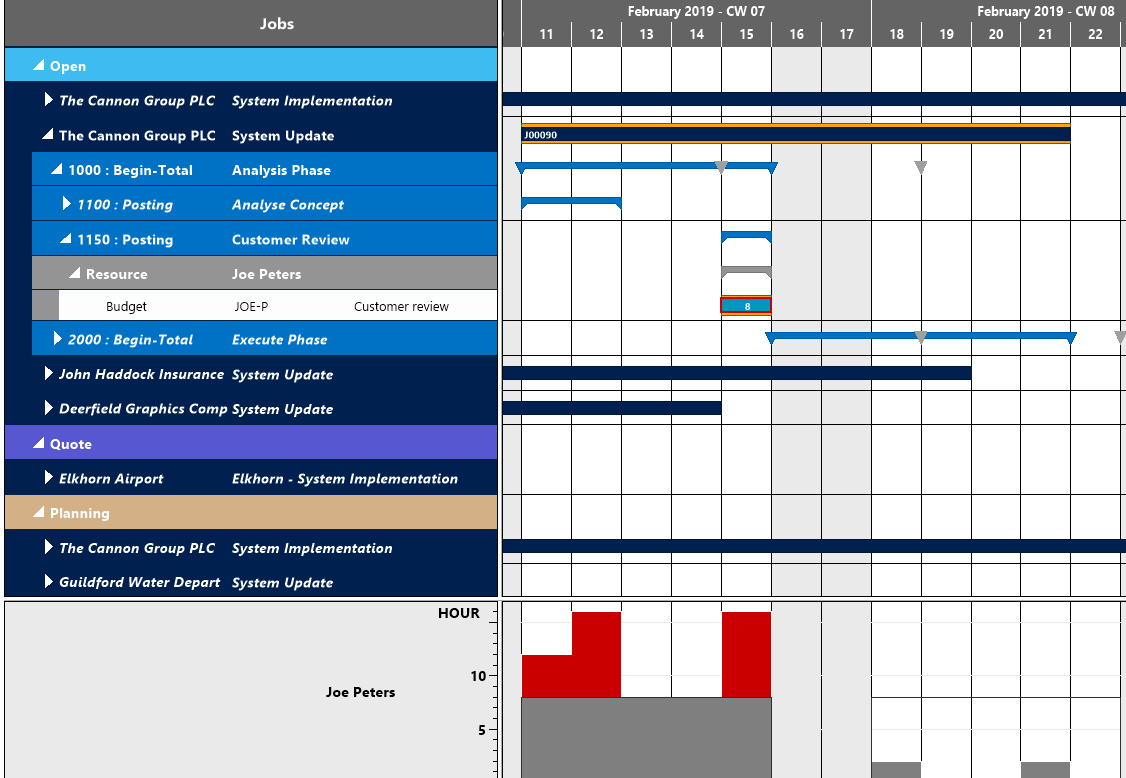Expand the Guildford Water Depart System Update job
1126x778 pixels.
[x=47, y=582]
